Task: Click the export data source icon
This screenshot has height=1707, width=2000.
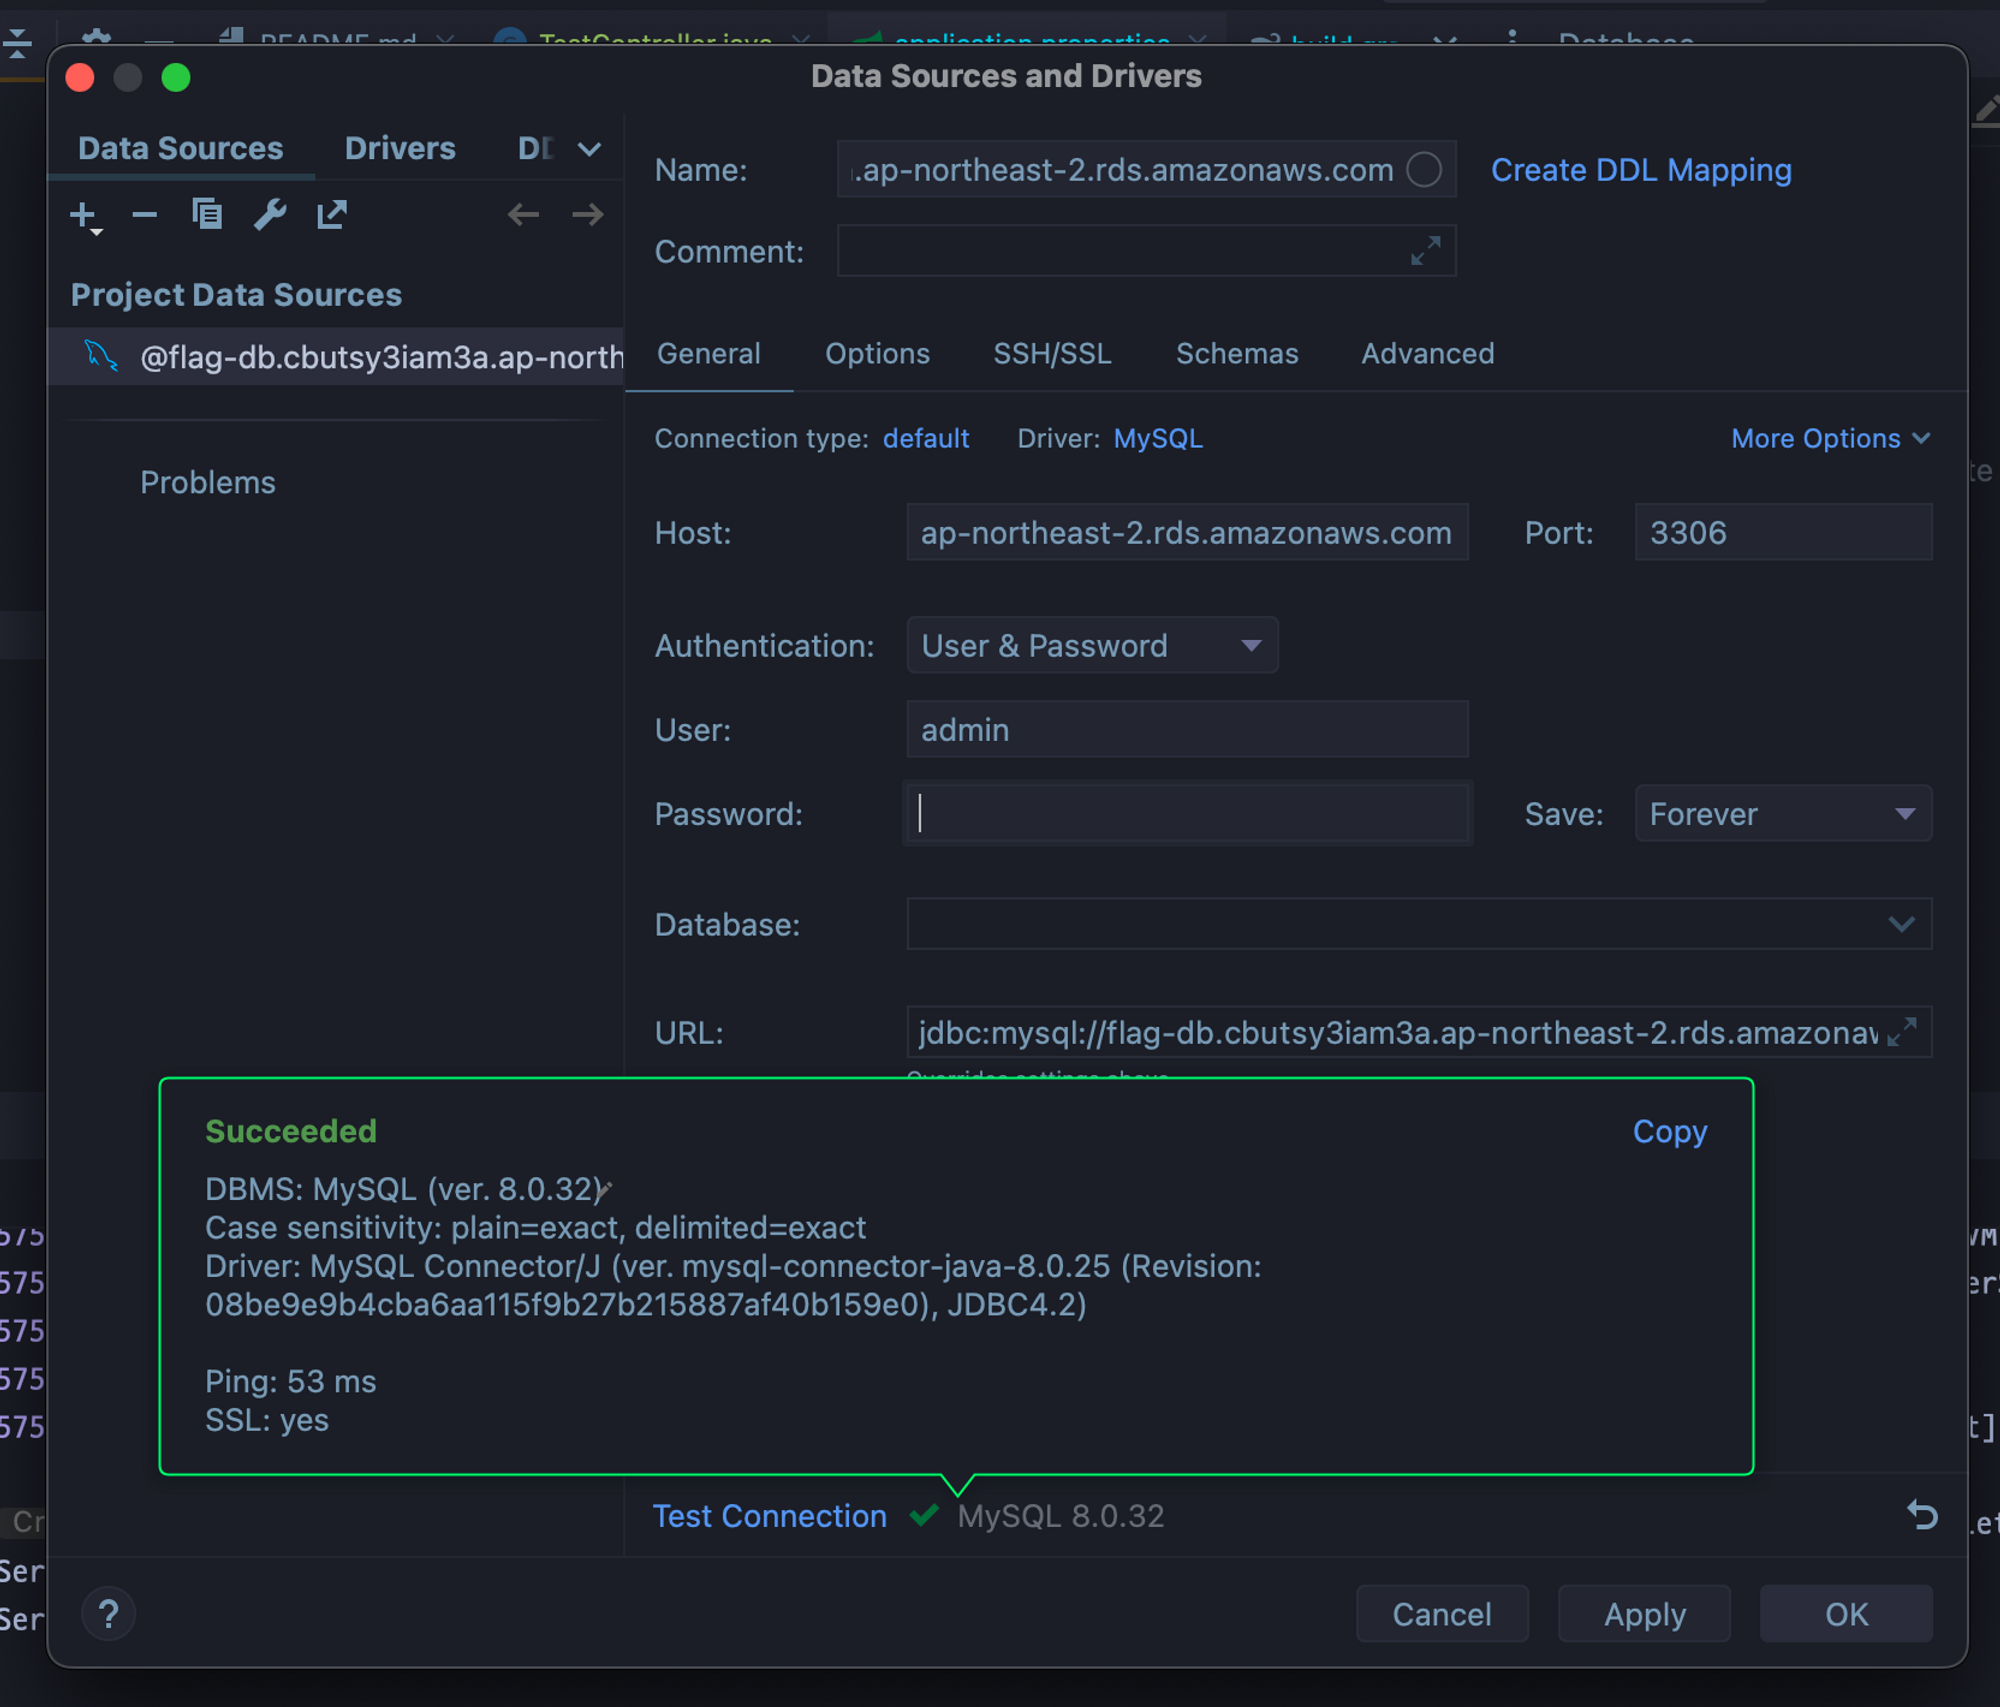Action: [332, 215]
